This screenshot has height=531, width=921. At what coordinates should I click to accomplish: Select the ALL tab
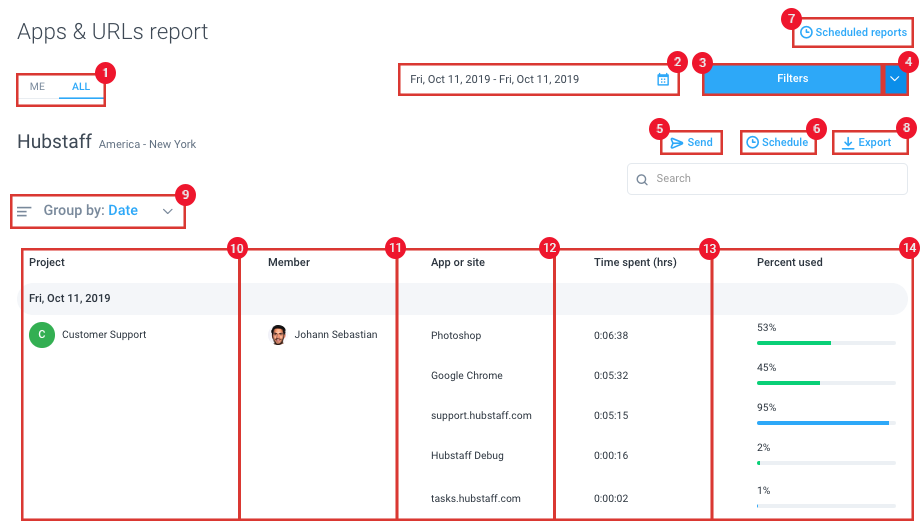coord(80,87)
